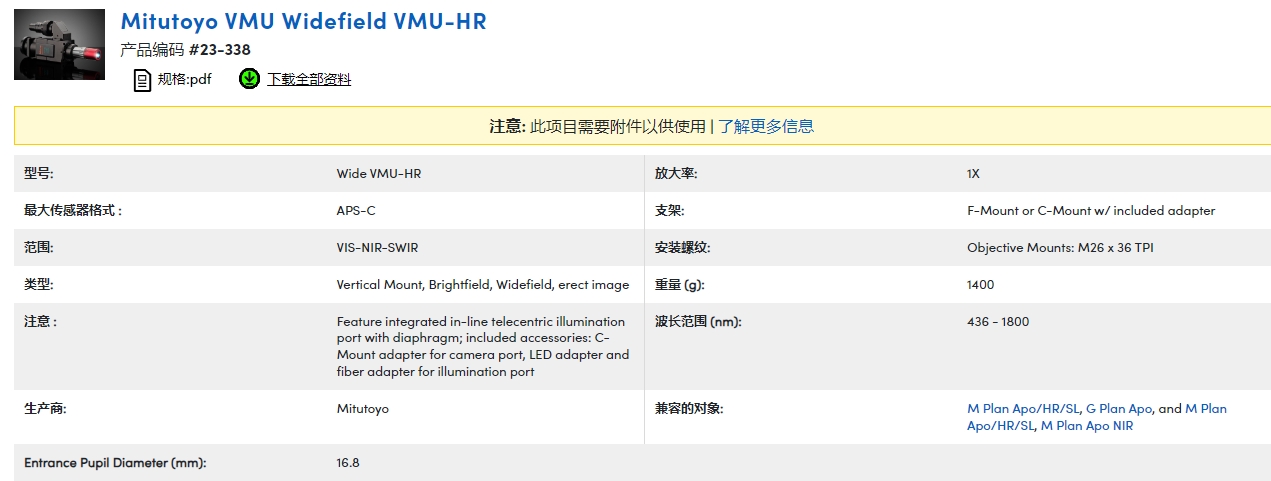This screenshot has width=1271, height=481.
Task: Click the weight value 1400
Action: click(981, 285)
